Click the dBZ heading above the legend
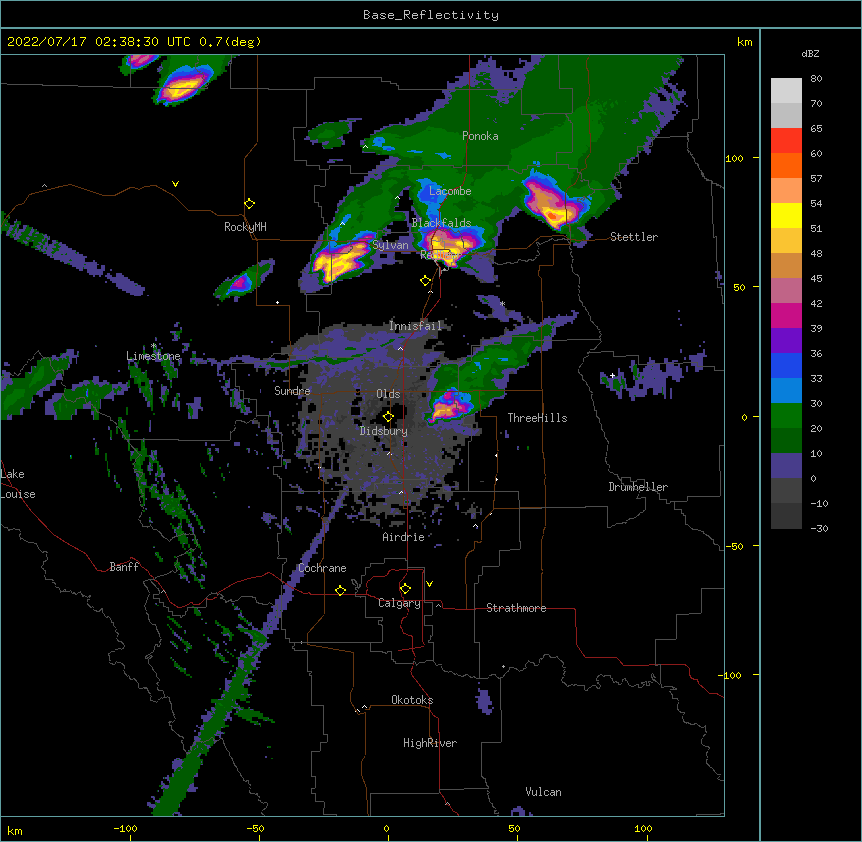 (810, 53)
